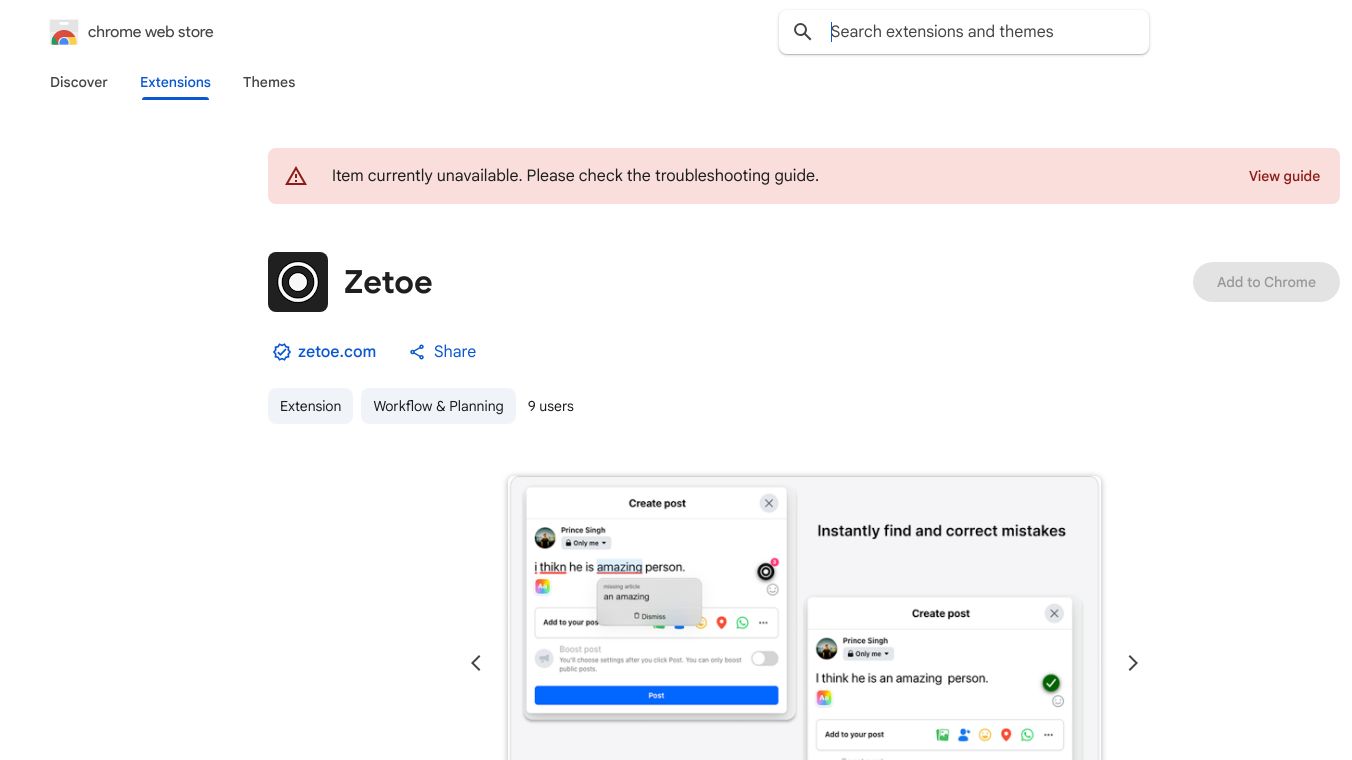The width and height of the screenshot is (1352, 760).
Task: Open the Only me audience dropdown
Action: click(586, 543)
